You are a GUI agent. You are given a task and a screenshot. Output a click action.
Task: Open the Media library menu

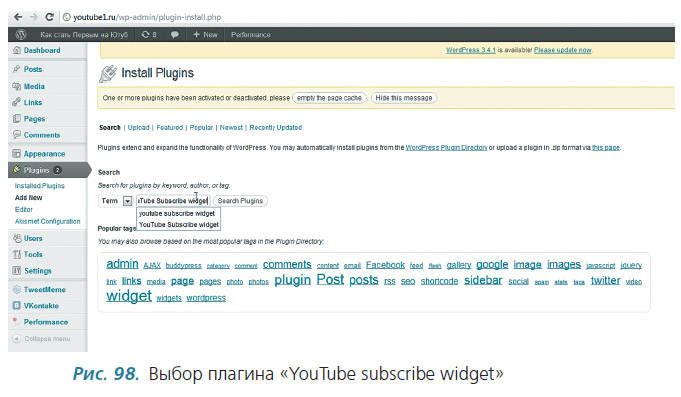[x=34, y=86]
